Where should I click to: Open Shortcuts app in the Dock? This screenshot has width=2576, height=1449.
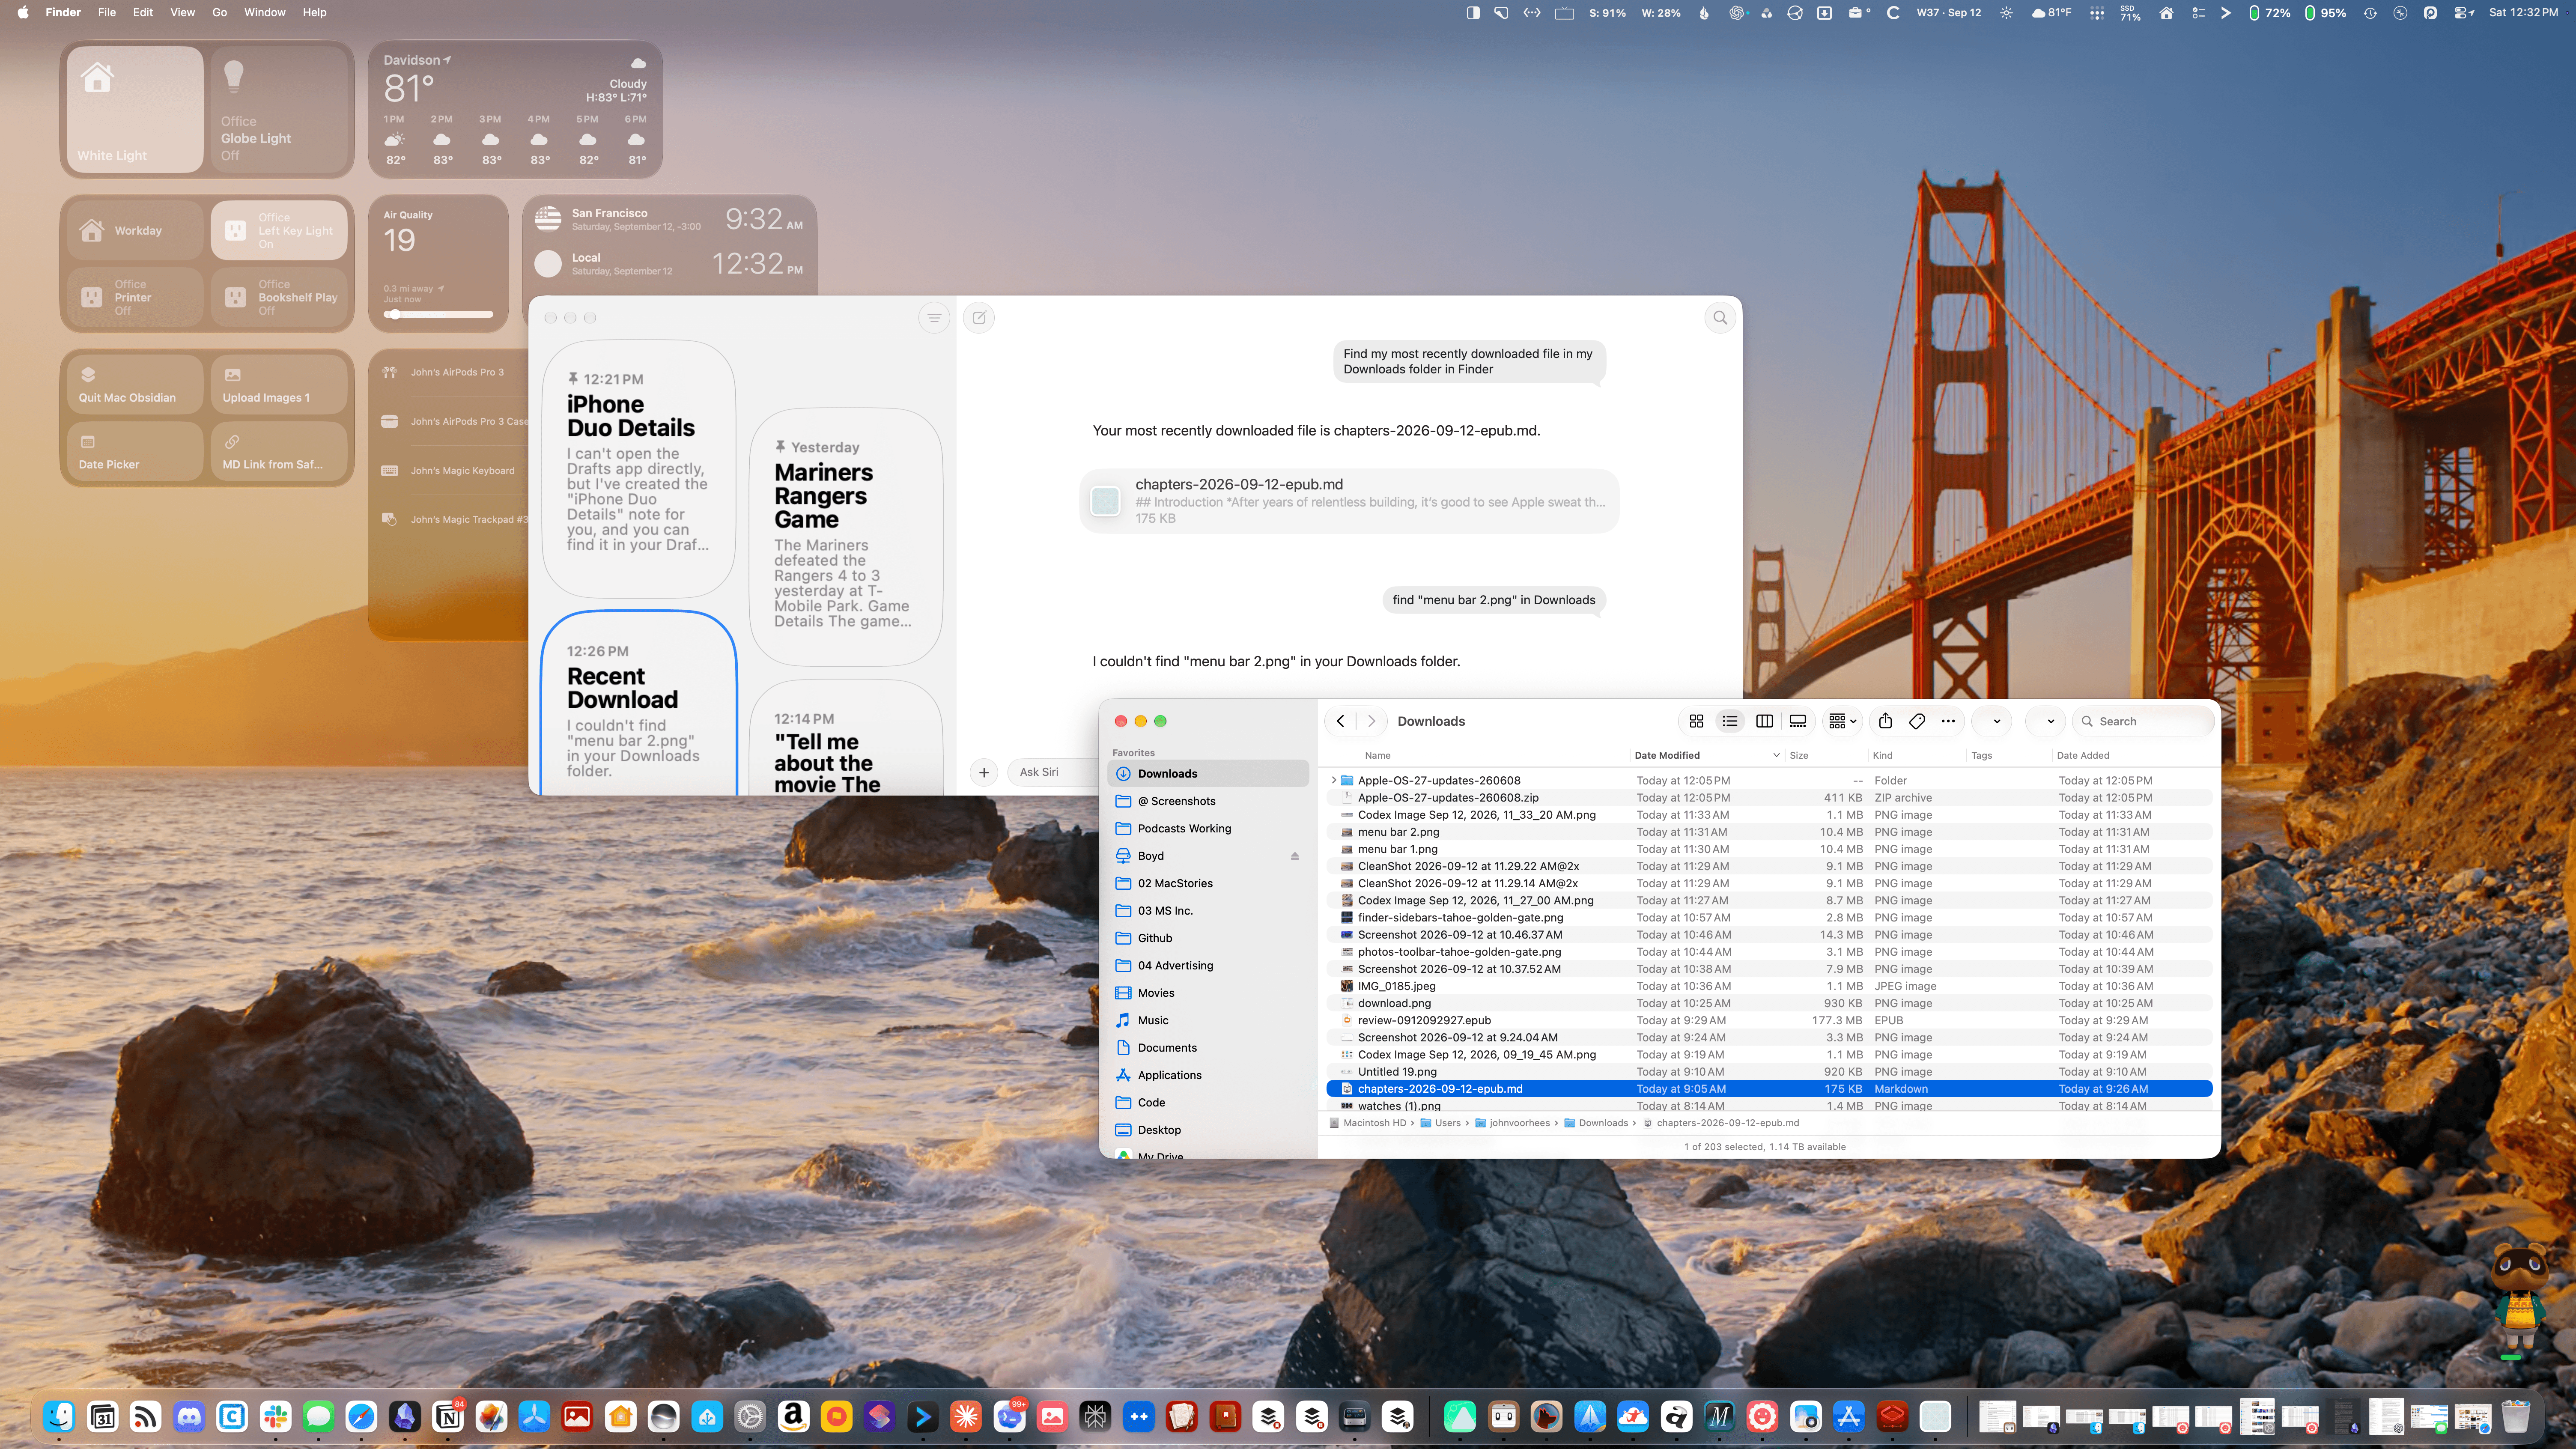[879, 1417]
